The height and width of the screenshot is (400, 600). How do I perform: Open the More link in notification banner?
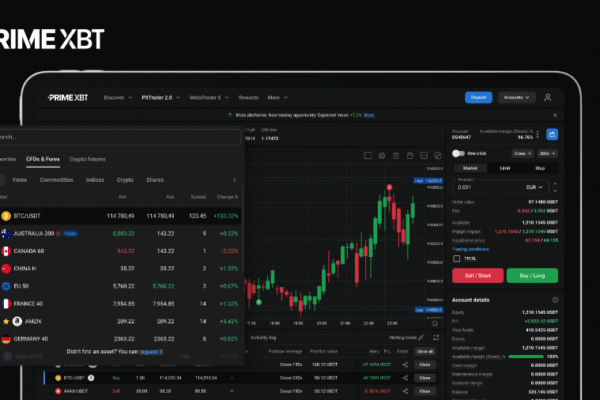tap(369, 115)
